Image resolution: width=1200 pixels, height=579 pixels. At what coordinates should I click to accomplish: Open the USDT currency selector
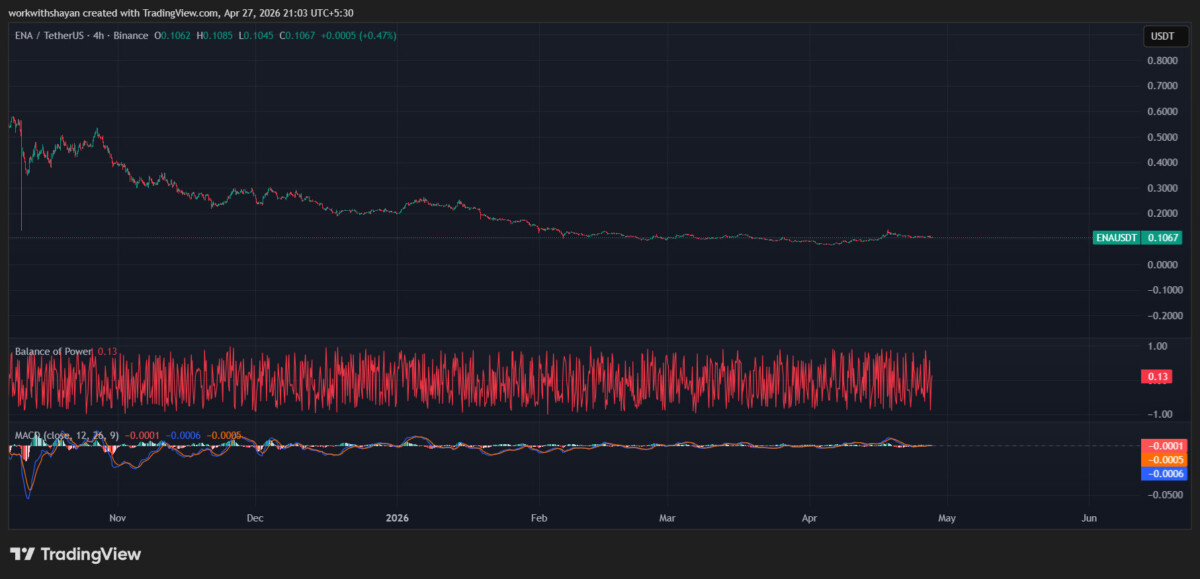tap(1162, 37)
